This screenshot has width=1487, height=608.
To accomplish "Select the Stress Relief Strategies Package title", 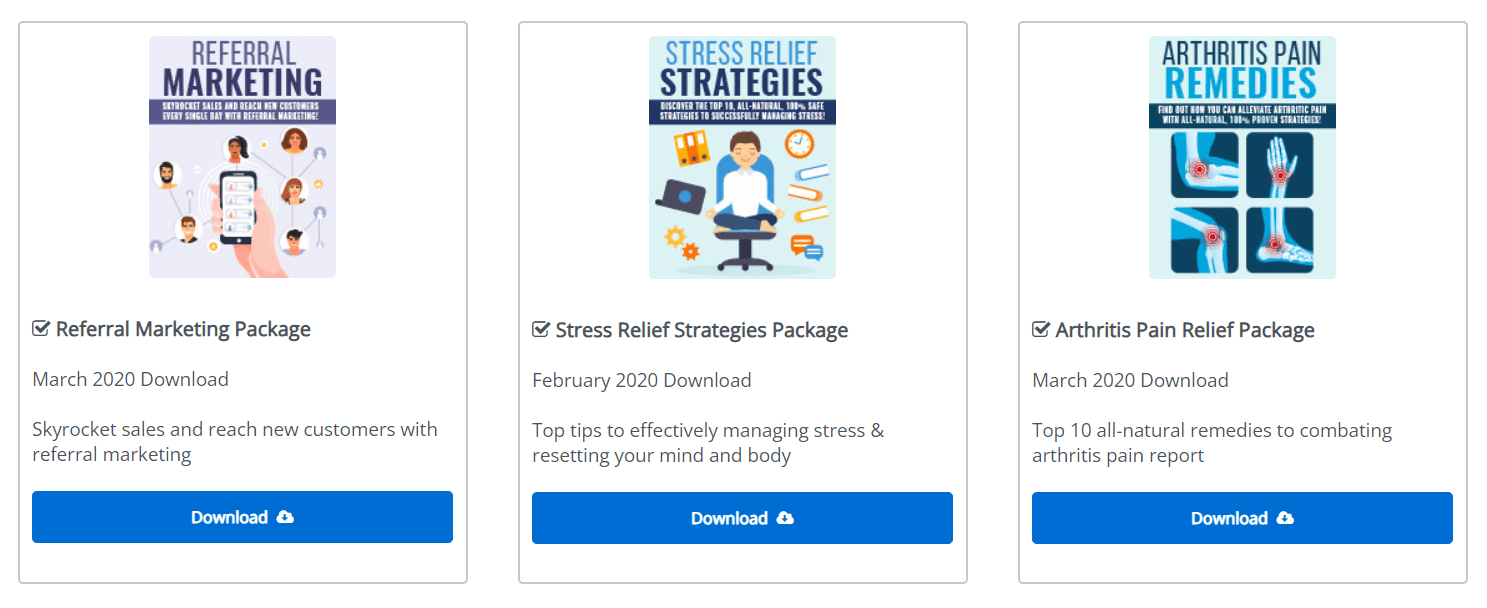I will pyautogui.click(x=702, y=330).
